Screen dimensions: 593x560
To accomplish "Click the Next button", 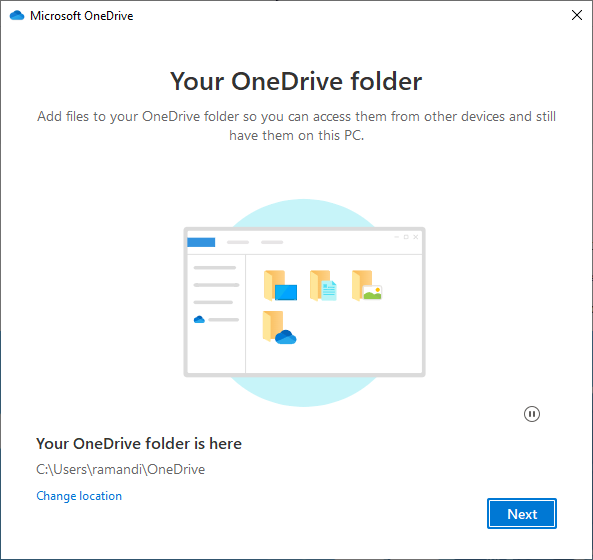I will tap(522, 513).
